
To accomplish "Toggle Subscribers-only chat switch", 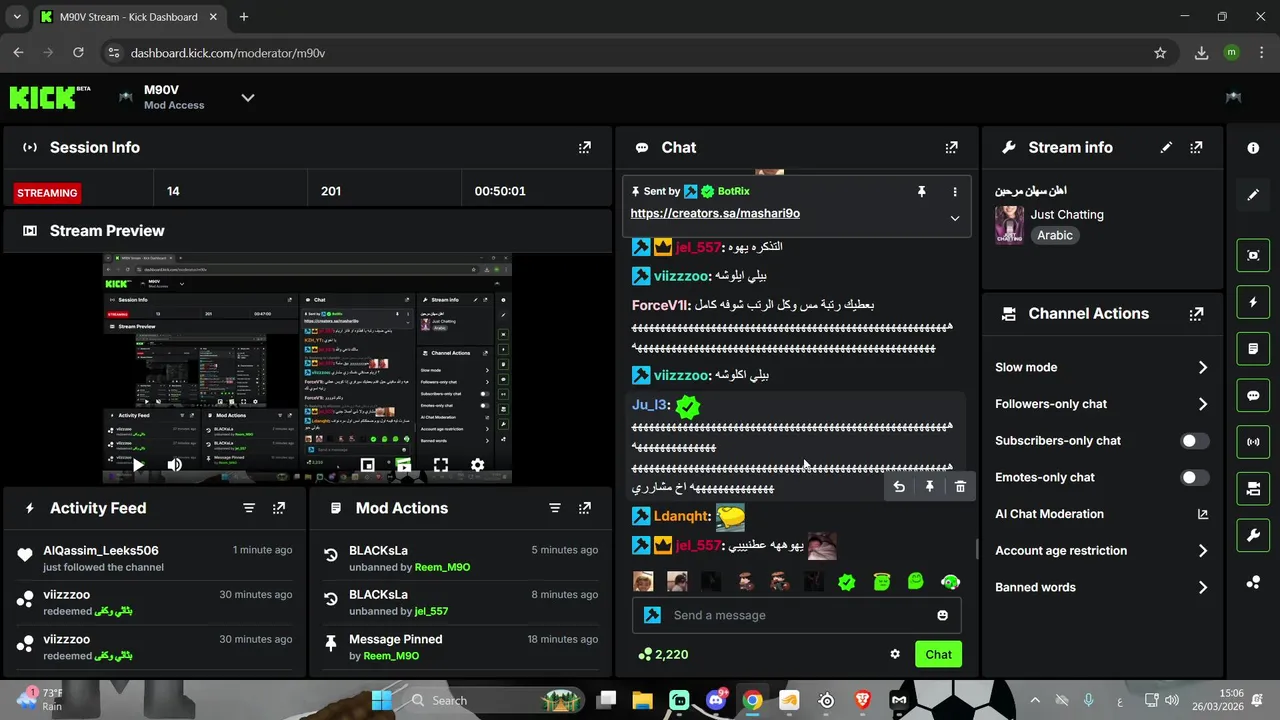I will [x=1194, y=441].
